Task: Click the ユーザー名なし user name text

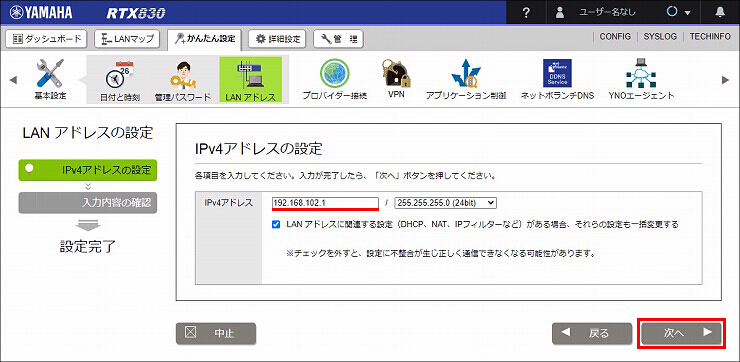Action: pyautogui.click(x=607, y=13)
